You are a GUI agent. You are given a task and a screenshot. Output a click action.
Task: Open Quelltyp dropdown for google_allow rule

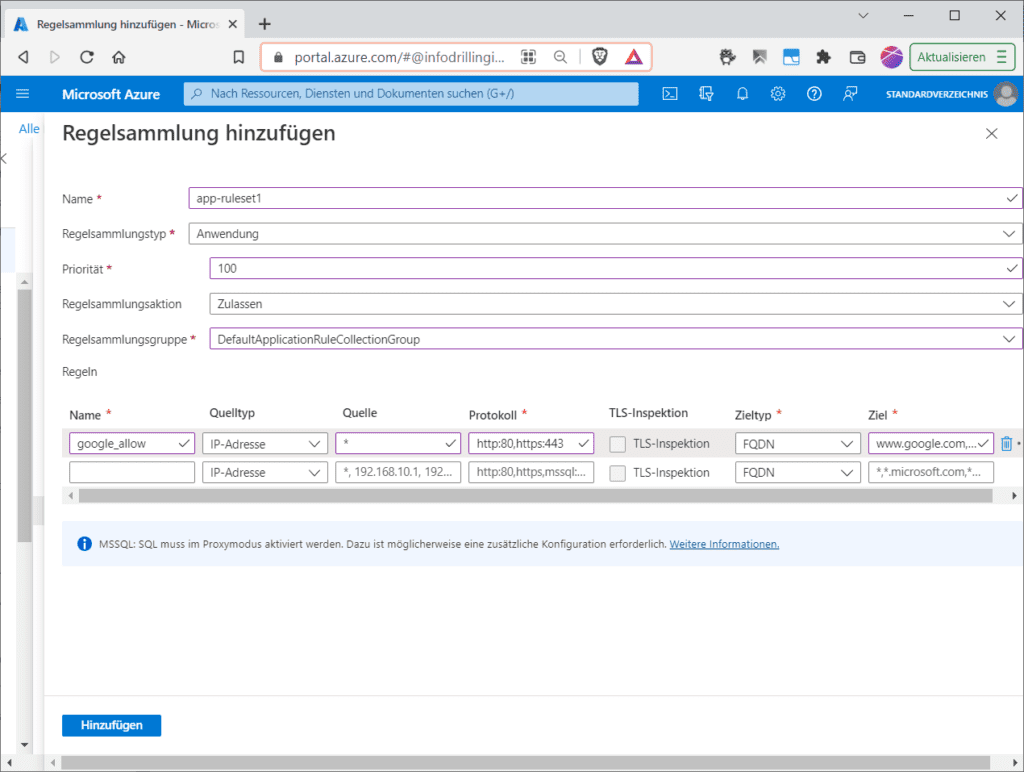264,443
